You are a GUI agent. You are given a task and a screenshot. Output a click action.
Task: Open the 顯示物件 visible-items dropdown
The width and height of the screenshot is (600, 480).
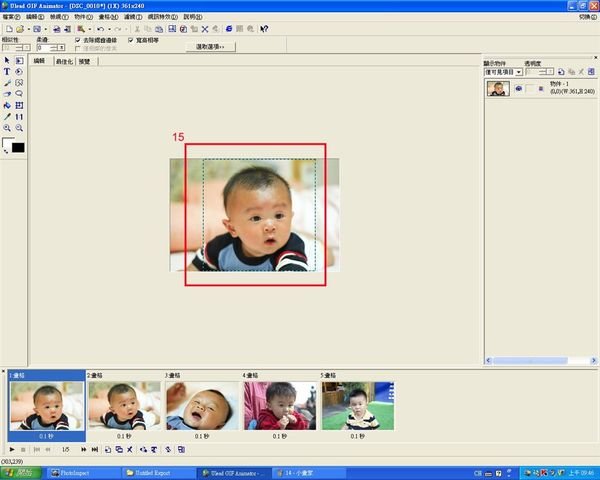click(x=503, y=72)
